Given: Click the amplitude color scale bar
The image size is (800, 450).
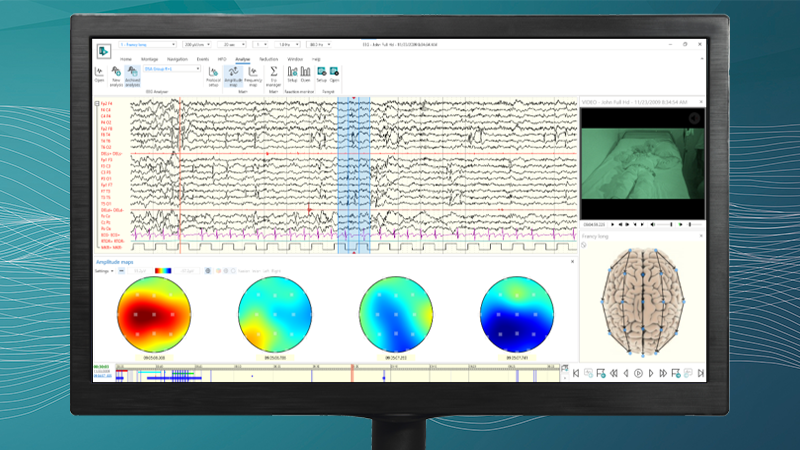Looking at the screenshot, I should pyautogui.click(x=163, y=271).
